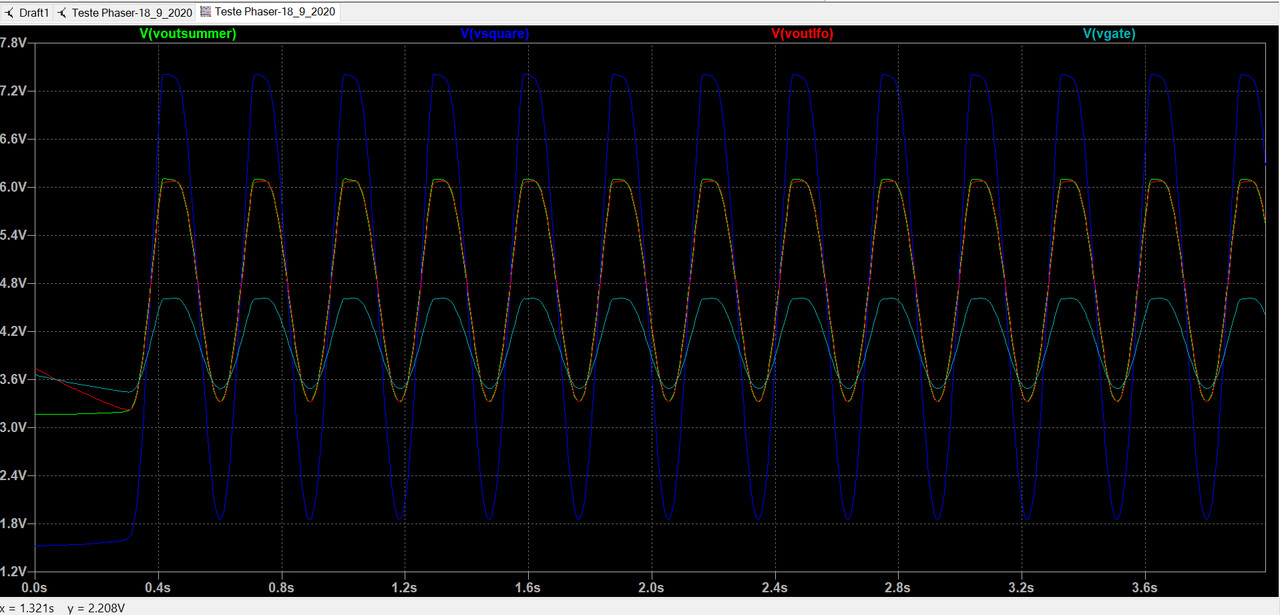Image resolution: width=1280 pixels, height=615 pixels.
Task: Click the 7.8V vertical axis label
Action: [x=14, y=43]
